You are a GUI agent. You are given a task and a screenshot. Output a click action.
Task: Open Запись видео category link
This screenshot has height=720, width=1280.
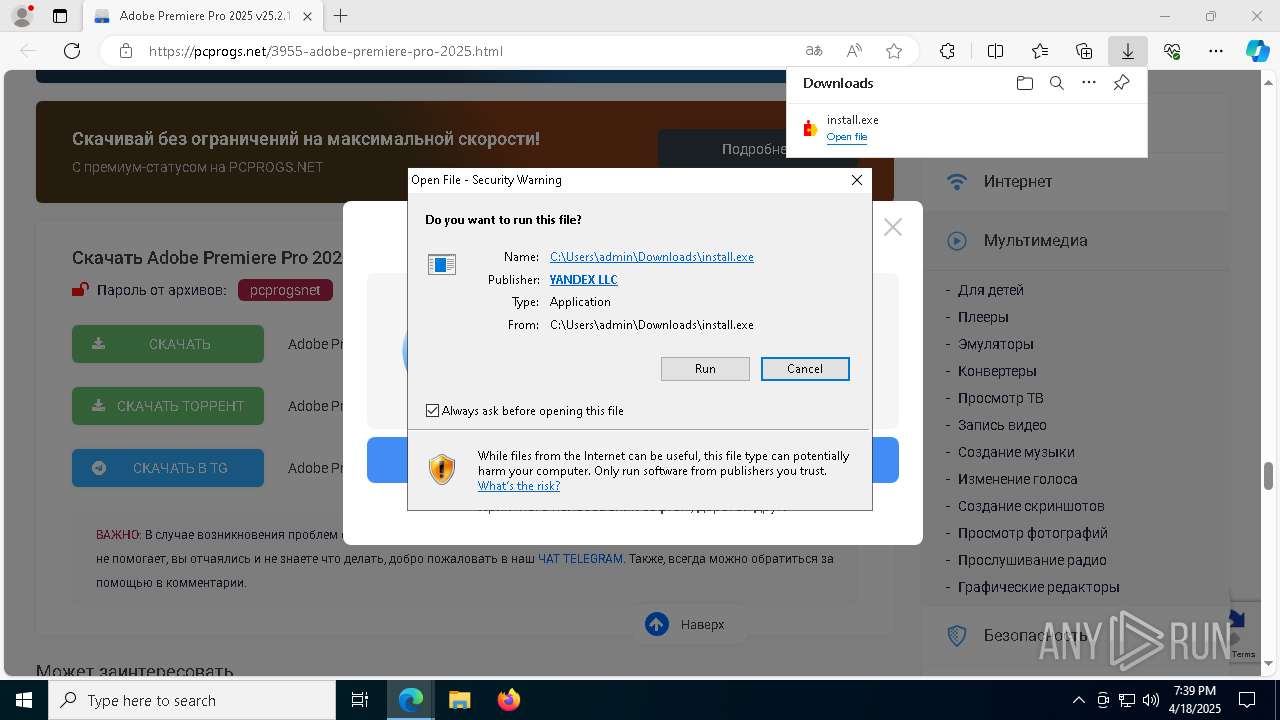(1002, 425)
